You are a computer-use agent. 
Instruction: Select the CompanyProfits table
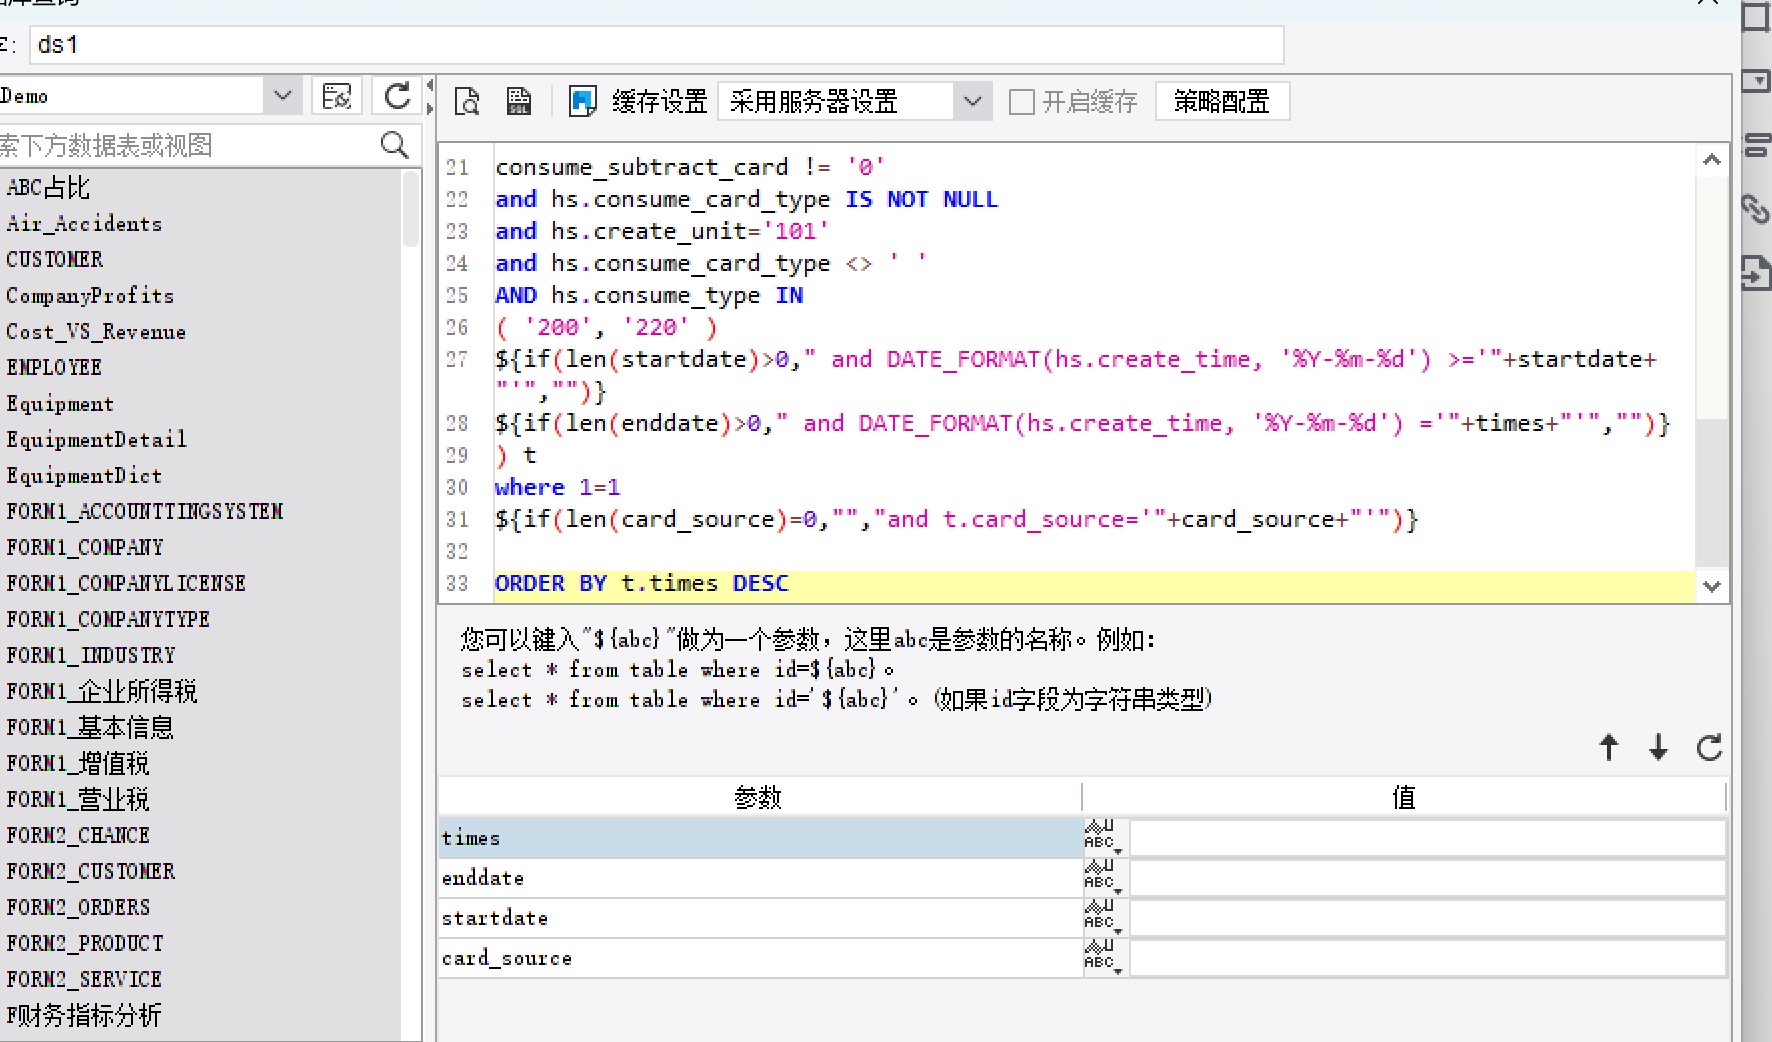pyautogui.click(x=90, y=295)
